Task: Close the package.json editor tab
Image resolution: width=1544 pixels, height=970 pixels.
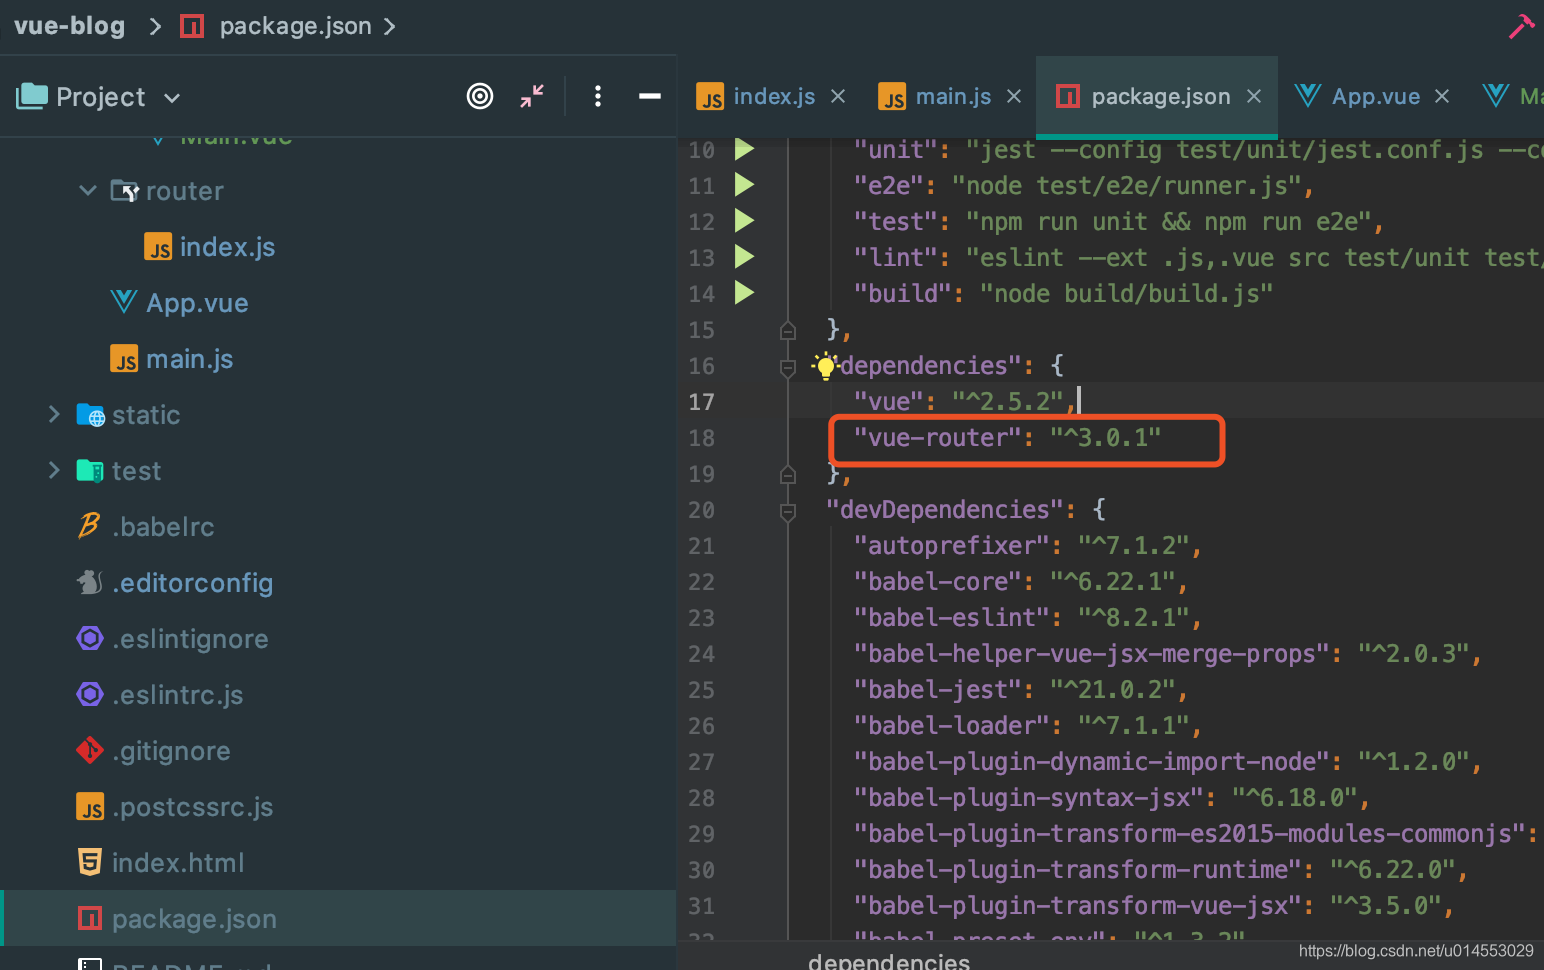Action: tap(1254, 96)
